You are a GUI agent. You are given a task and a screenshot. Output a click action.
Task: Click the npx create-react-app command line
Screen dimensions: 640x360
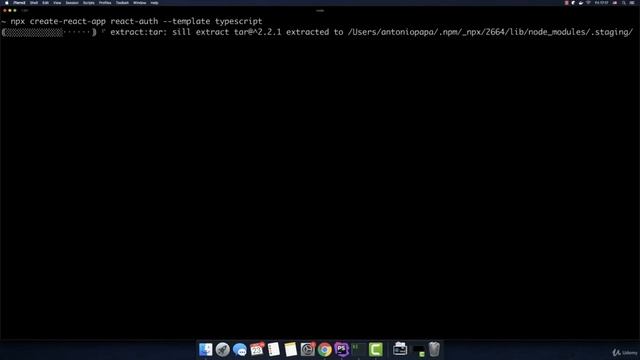click(x=136, y=21)
